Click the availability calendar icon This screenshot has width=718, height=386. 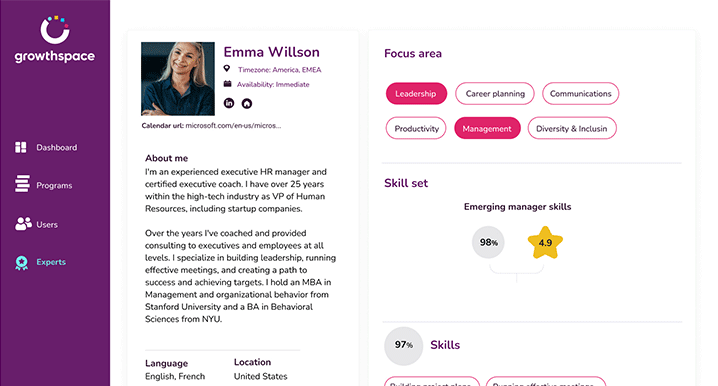point(227,84)
